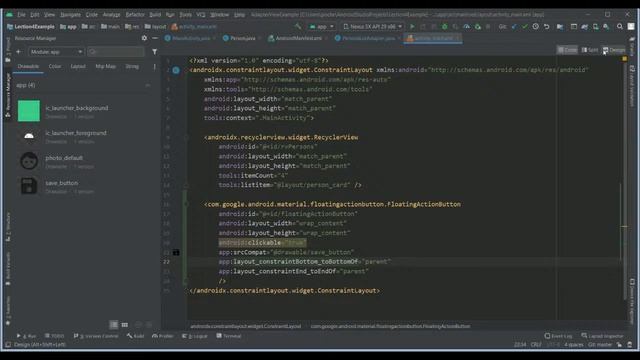Open the Search Everywhere magnifier icon
The image size is (640, 360).
click(620, 27)
